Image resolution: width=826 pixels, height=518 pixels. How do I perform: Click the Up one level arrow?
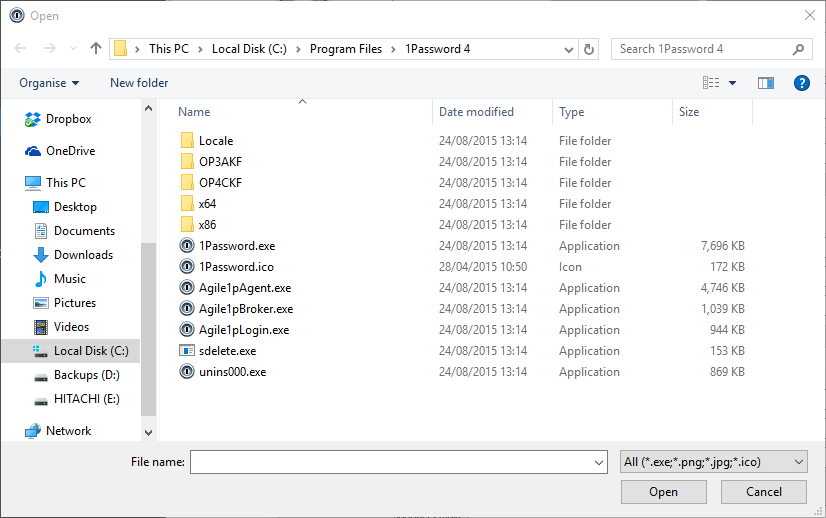[96, 48]
